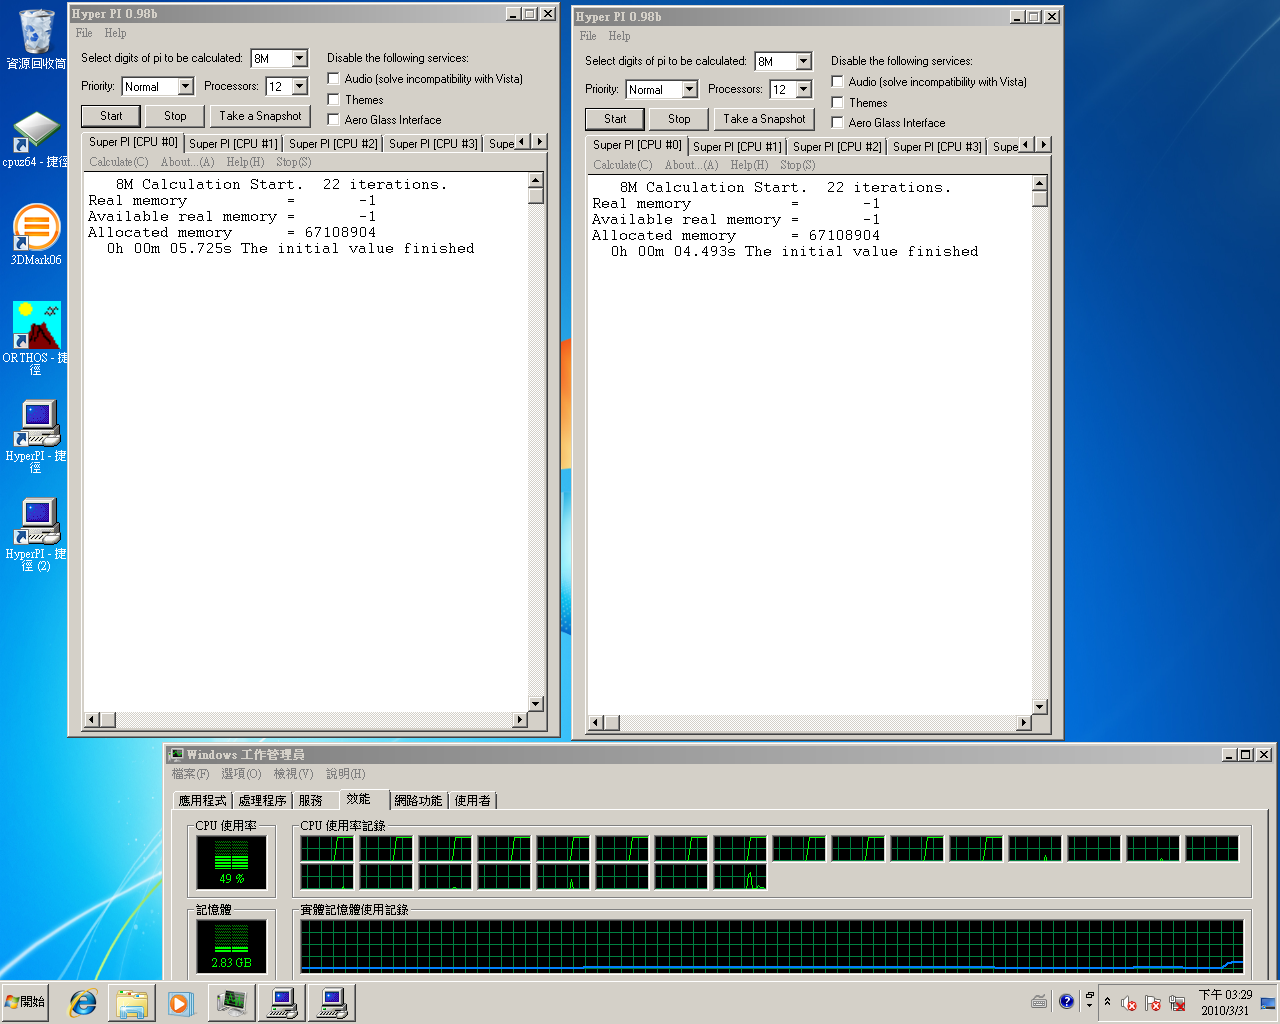
Task: Open 檢視(V) menu in Task Manager
Action: (x=293, y=774)
